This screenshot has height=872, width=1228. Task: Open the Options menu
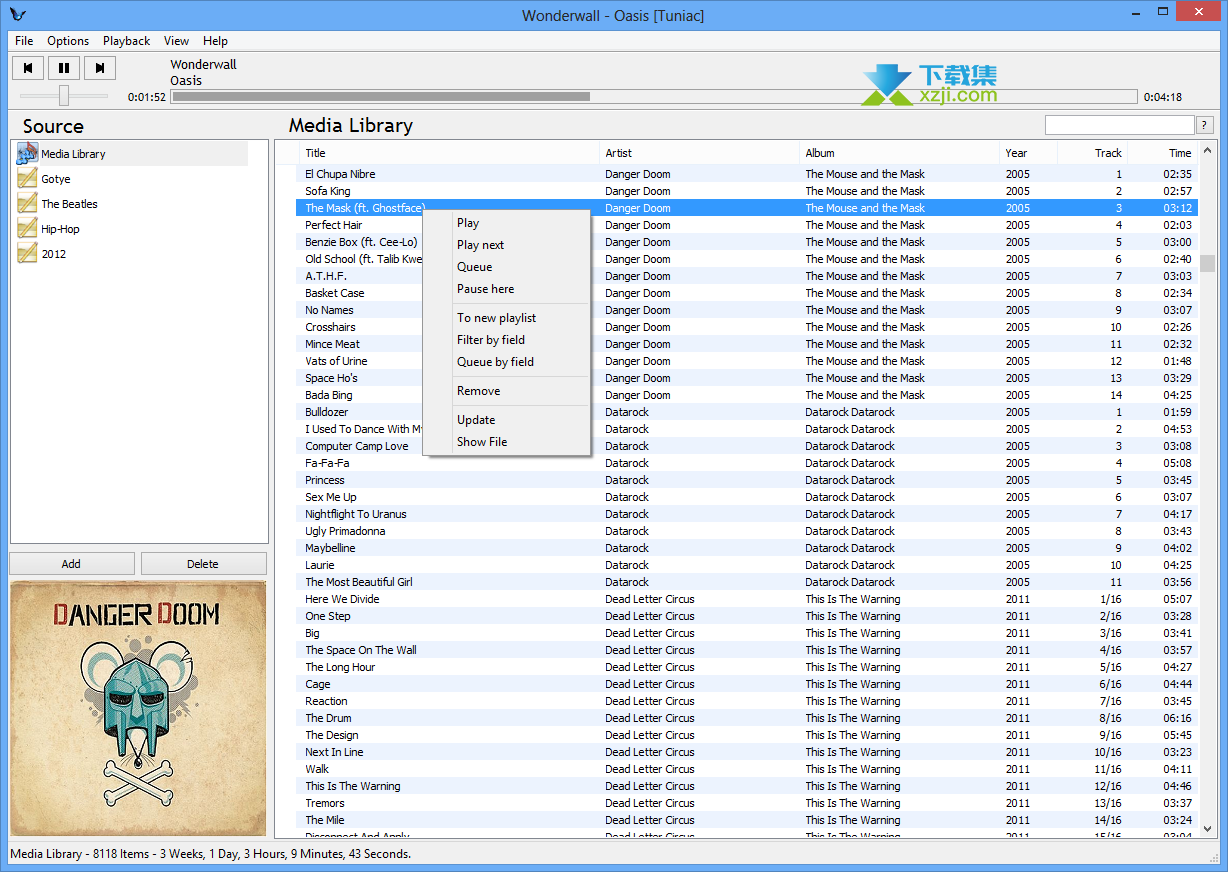tap(68, 41)
